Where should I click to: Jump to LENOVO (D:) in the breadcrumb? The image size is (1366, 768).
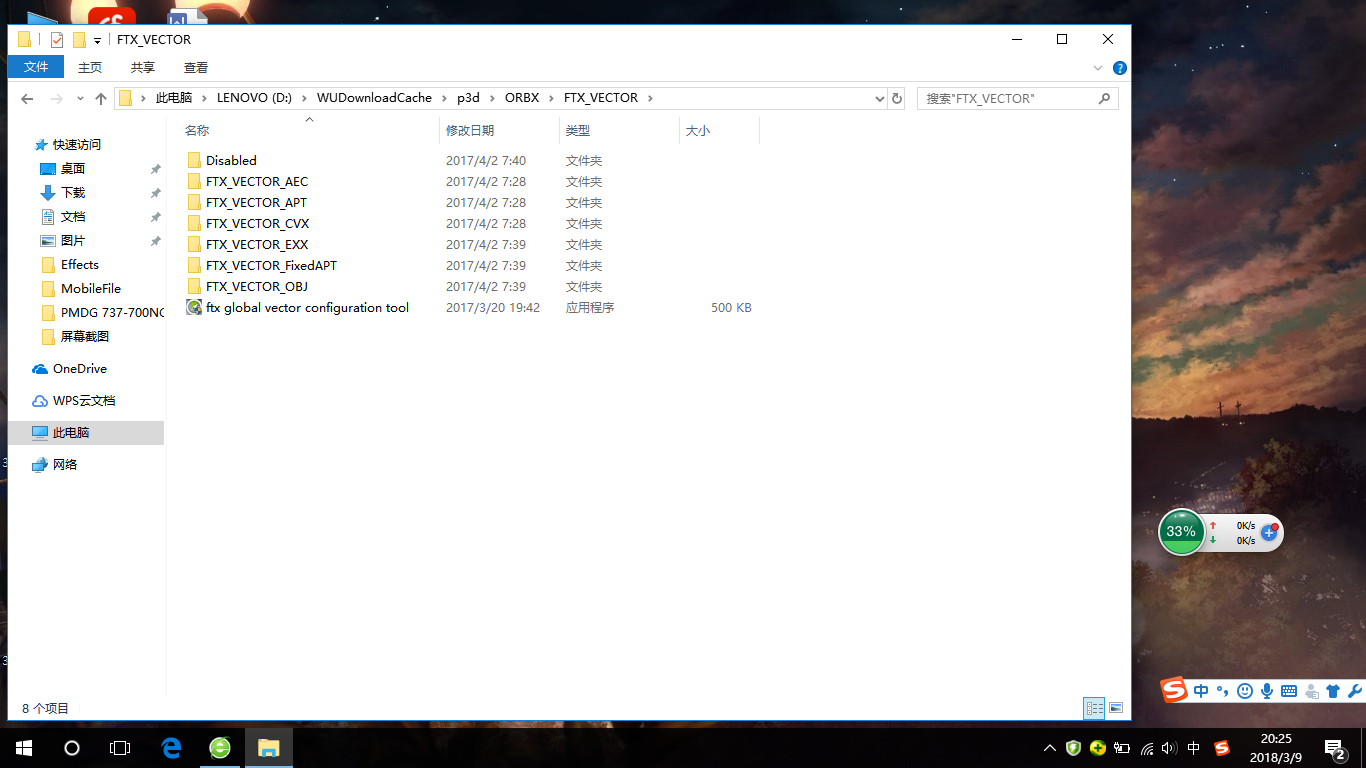coord(254,98)
